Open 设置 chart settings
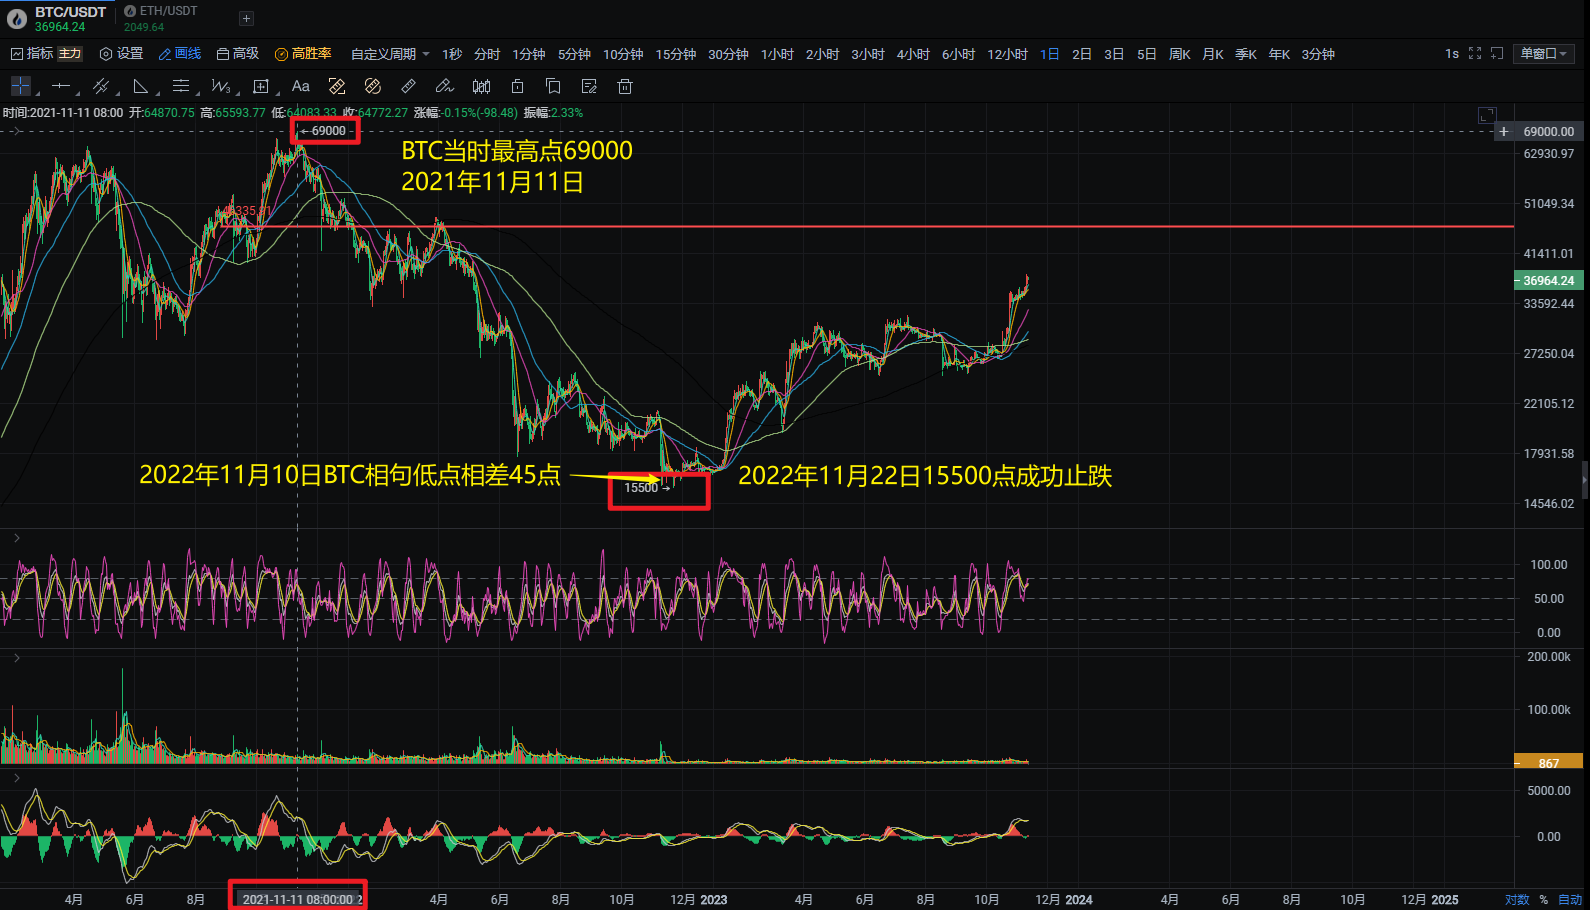 121,54
